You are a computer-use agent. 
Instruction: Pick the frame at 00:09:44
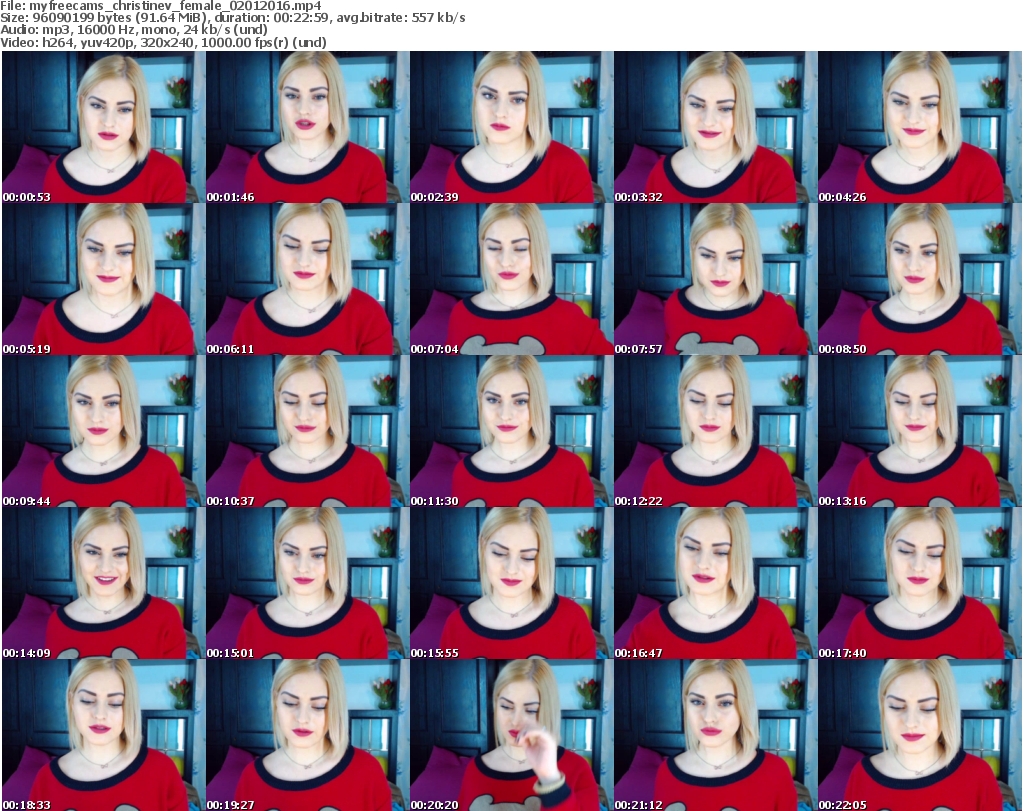click(x=103, y=432)
